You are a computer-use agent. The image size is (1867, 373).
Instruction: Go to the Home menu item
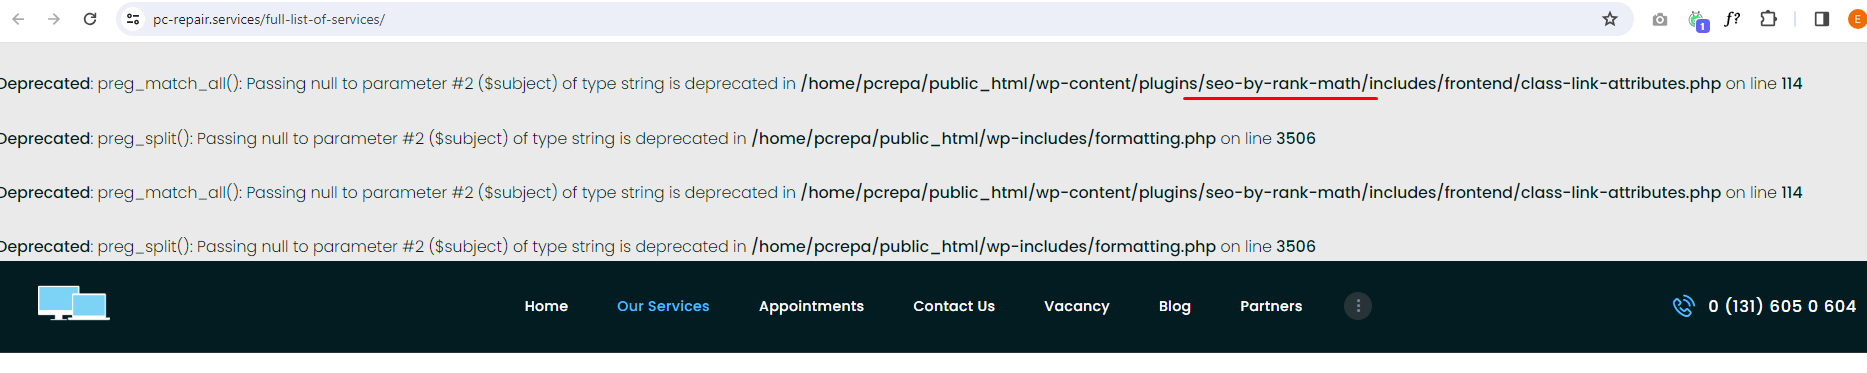coord(546,306)
